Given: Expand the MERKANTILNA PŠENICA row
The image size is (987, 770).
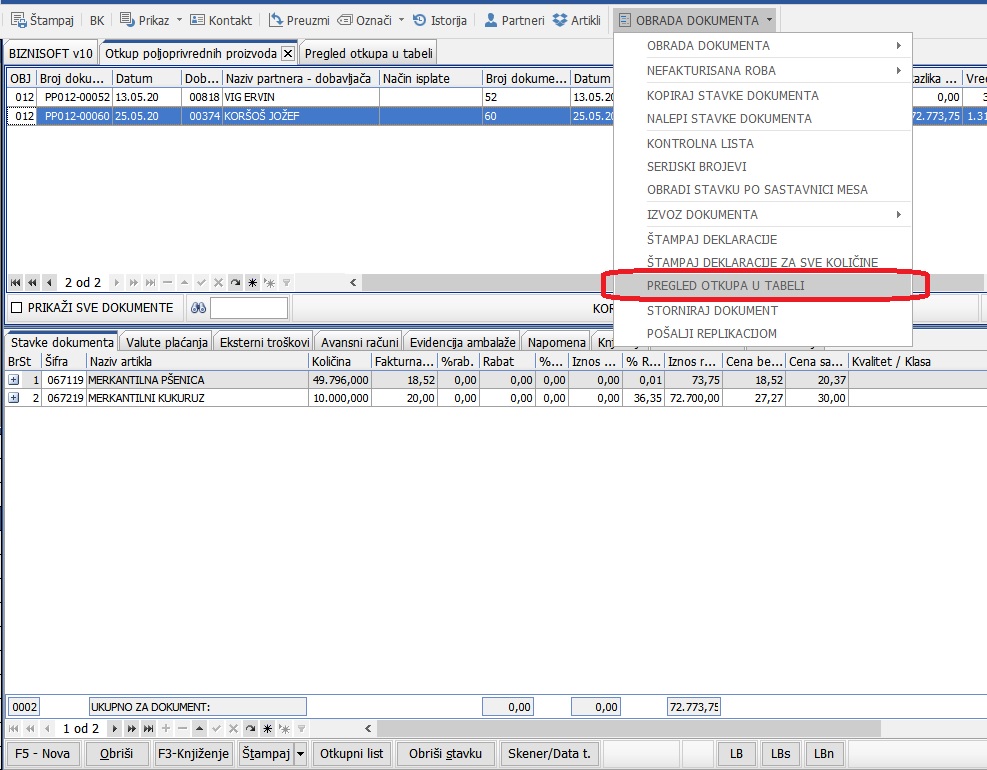Looking at the screenshot, I should pyautogui.click(x=14, y=380).
